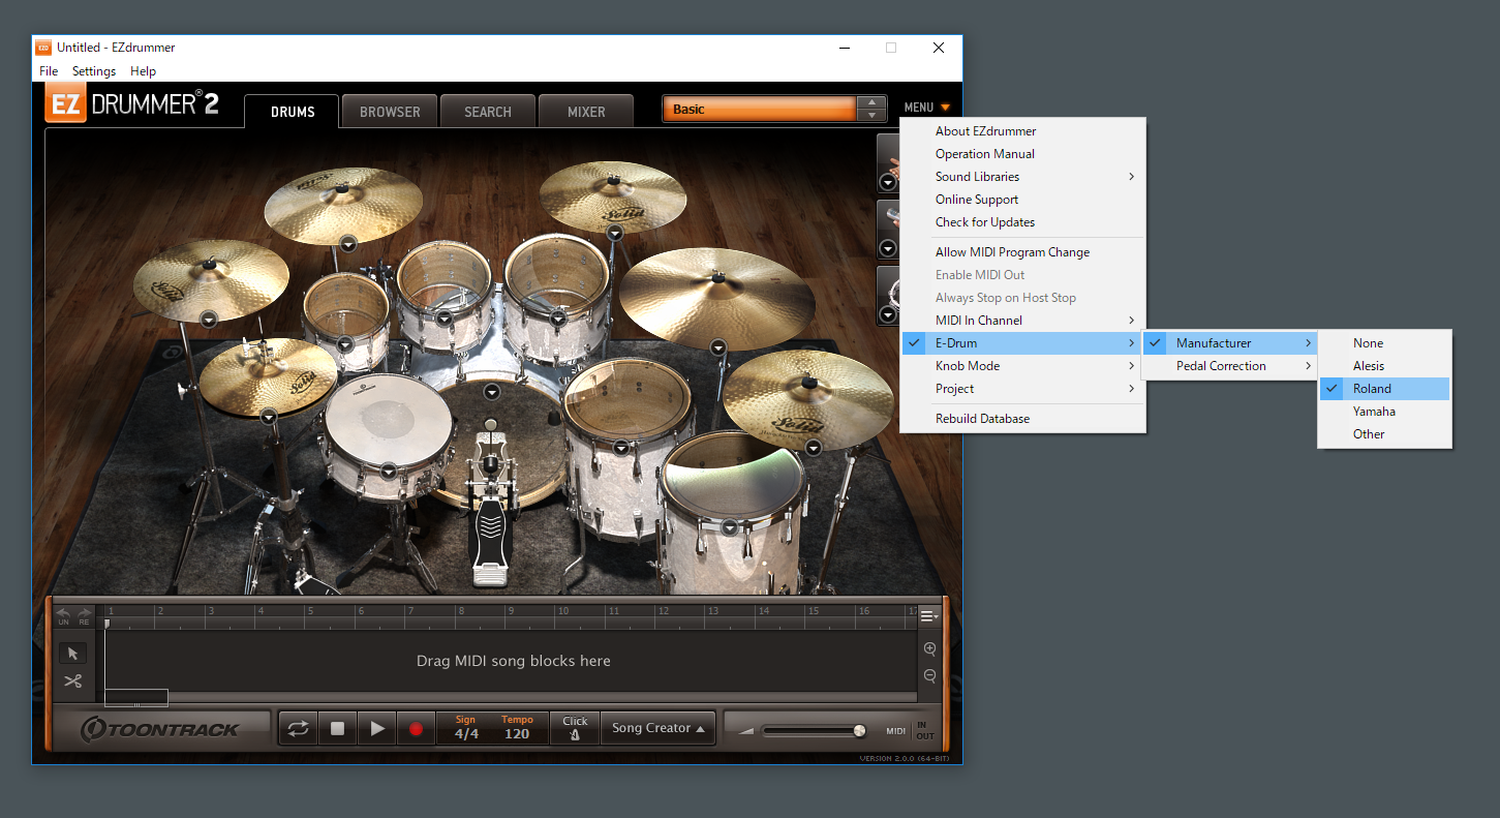
Task: Toggle the Click metronome
Action: pyautogui.click(x=575, y=728)
